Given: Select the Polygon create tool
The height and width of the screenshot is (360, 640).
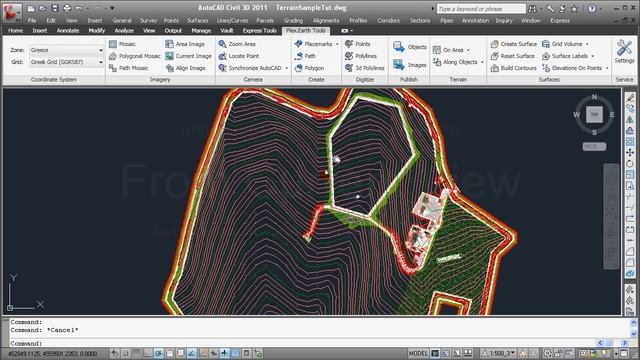Looking at the screenshot, I should click(x=309, y=68).
